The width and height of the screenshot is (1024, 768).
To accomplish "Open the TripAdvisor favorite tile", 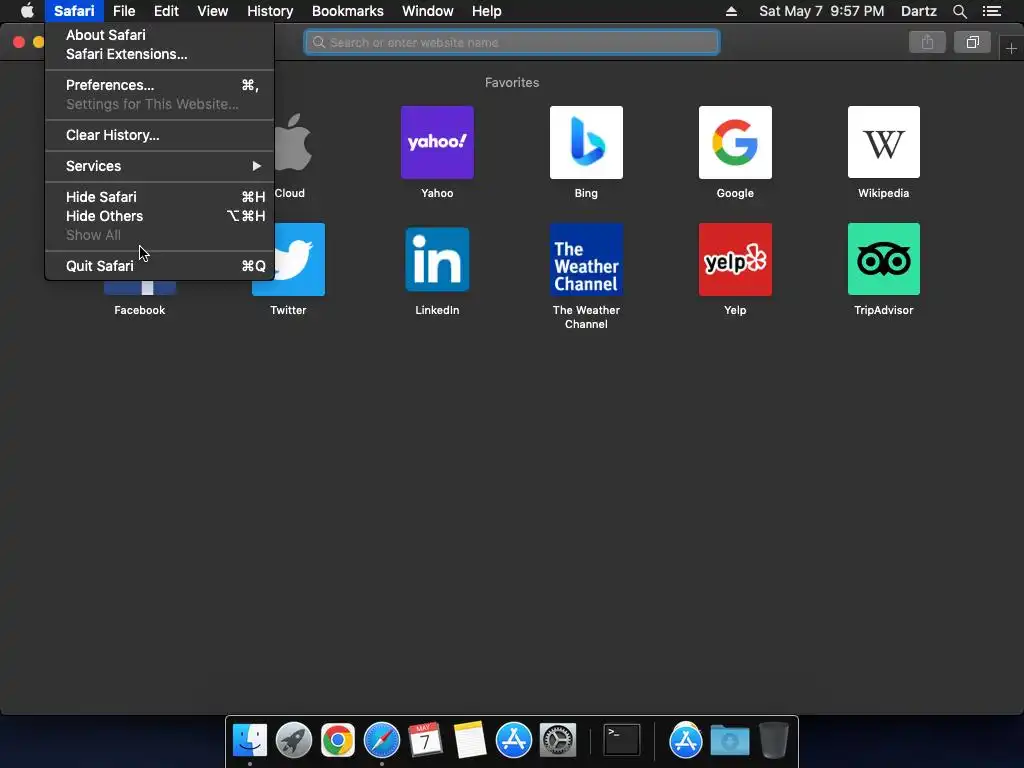I will click(x=884, y=259).
